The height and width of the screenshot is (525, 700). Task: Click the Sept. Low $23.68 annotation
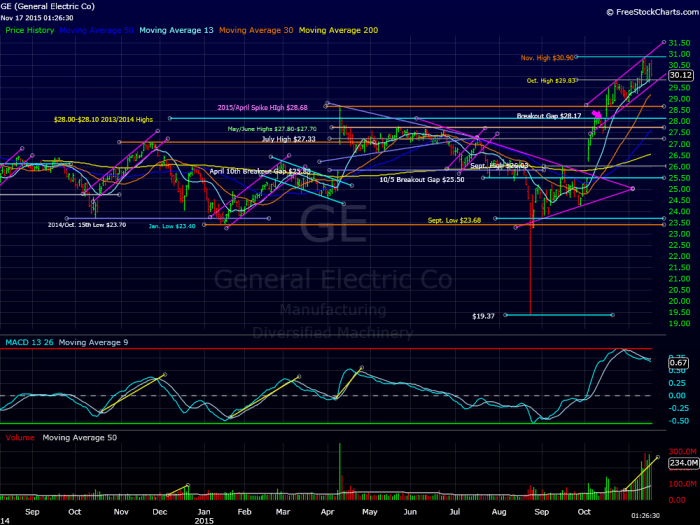coord(454,220)
